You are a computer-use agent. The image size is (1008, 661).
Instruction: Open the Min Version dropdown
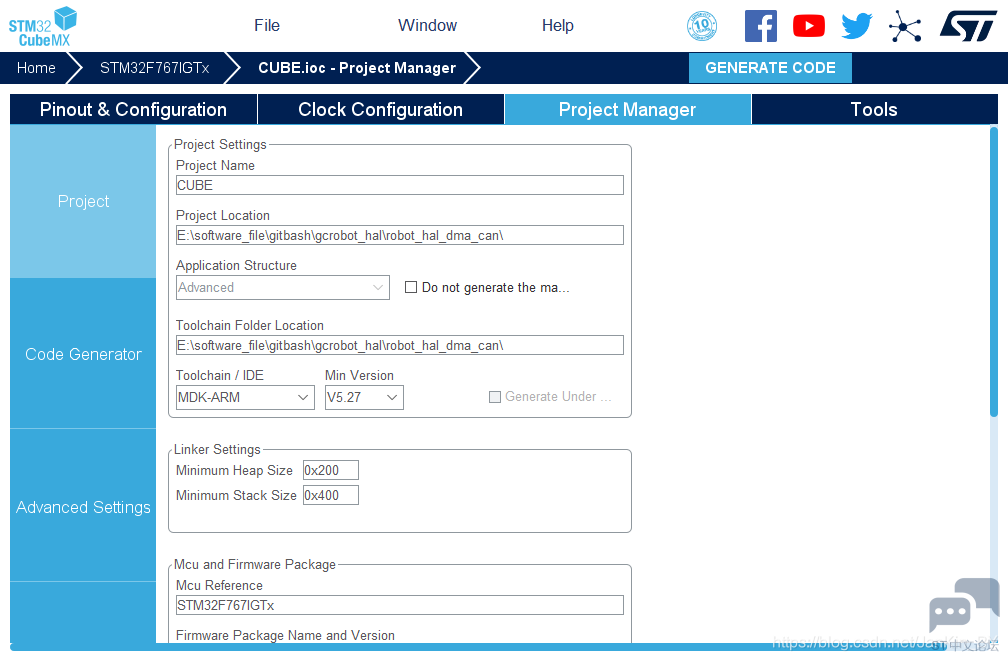coord(364,397)
